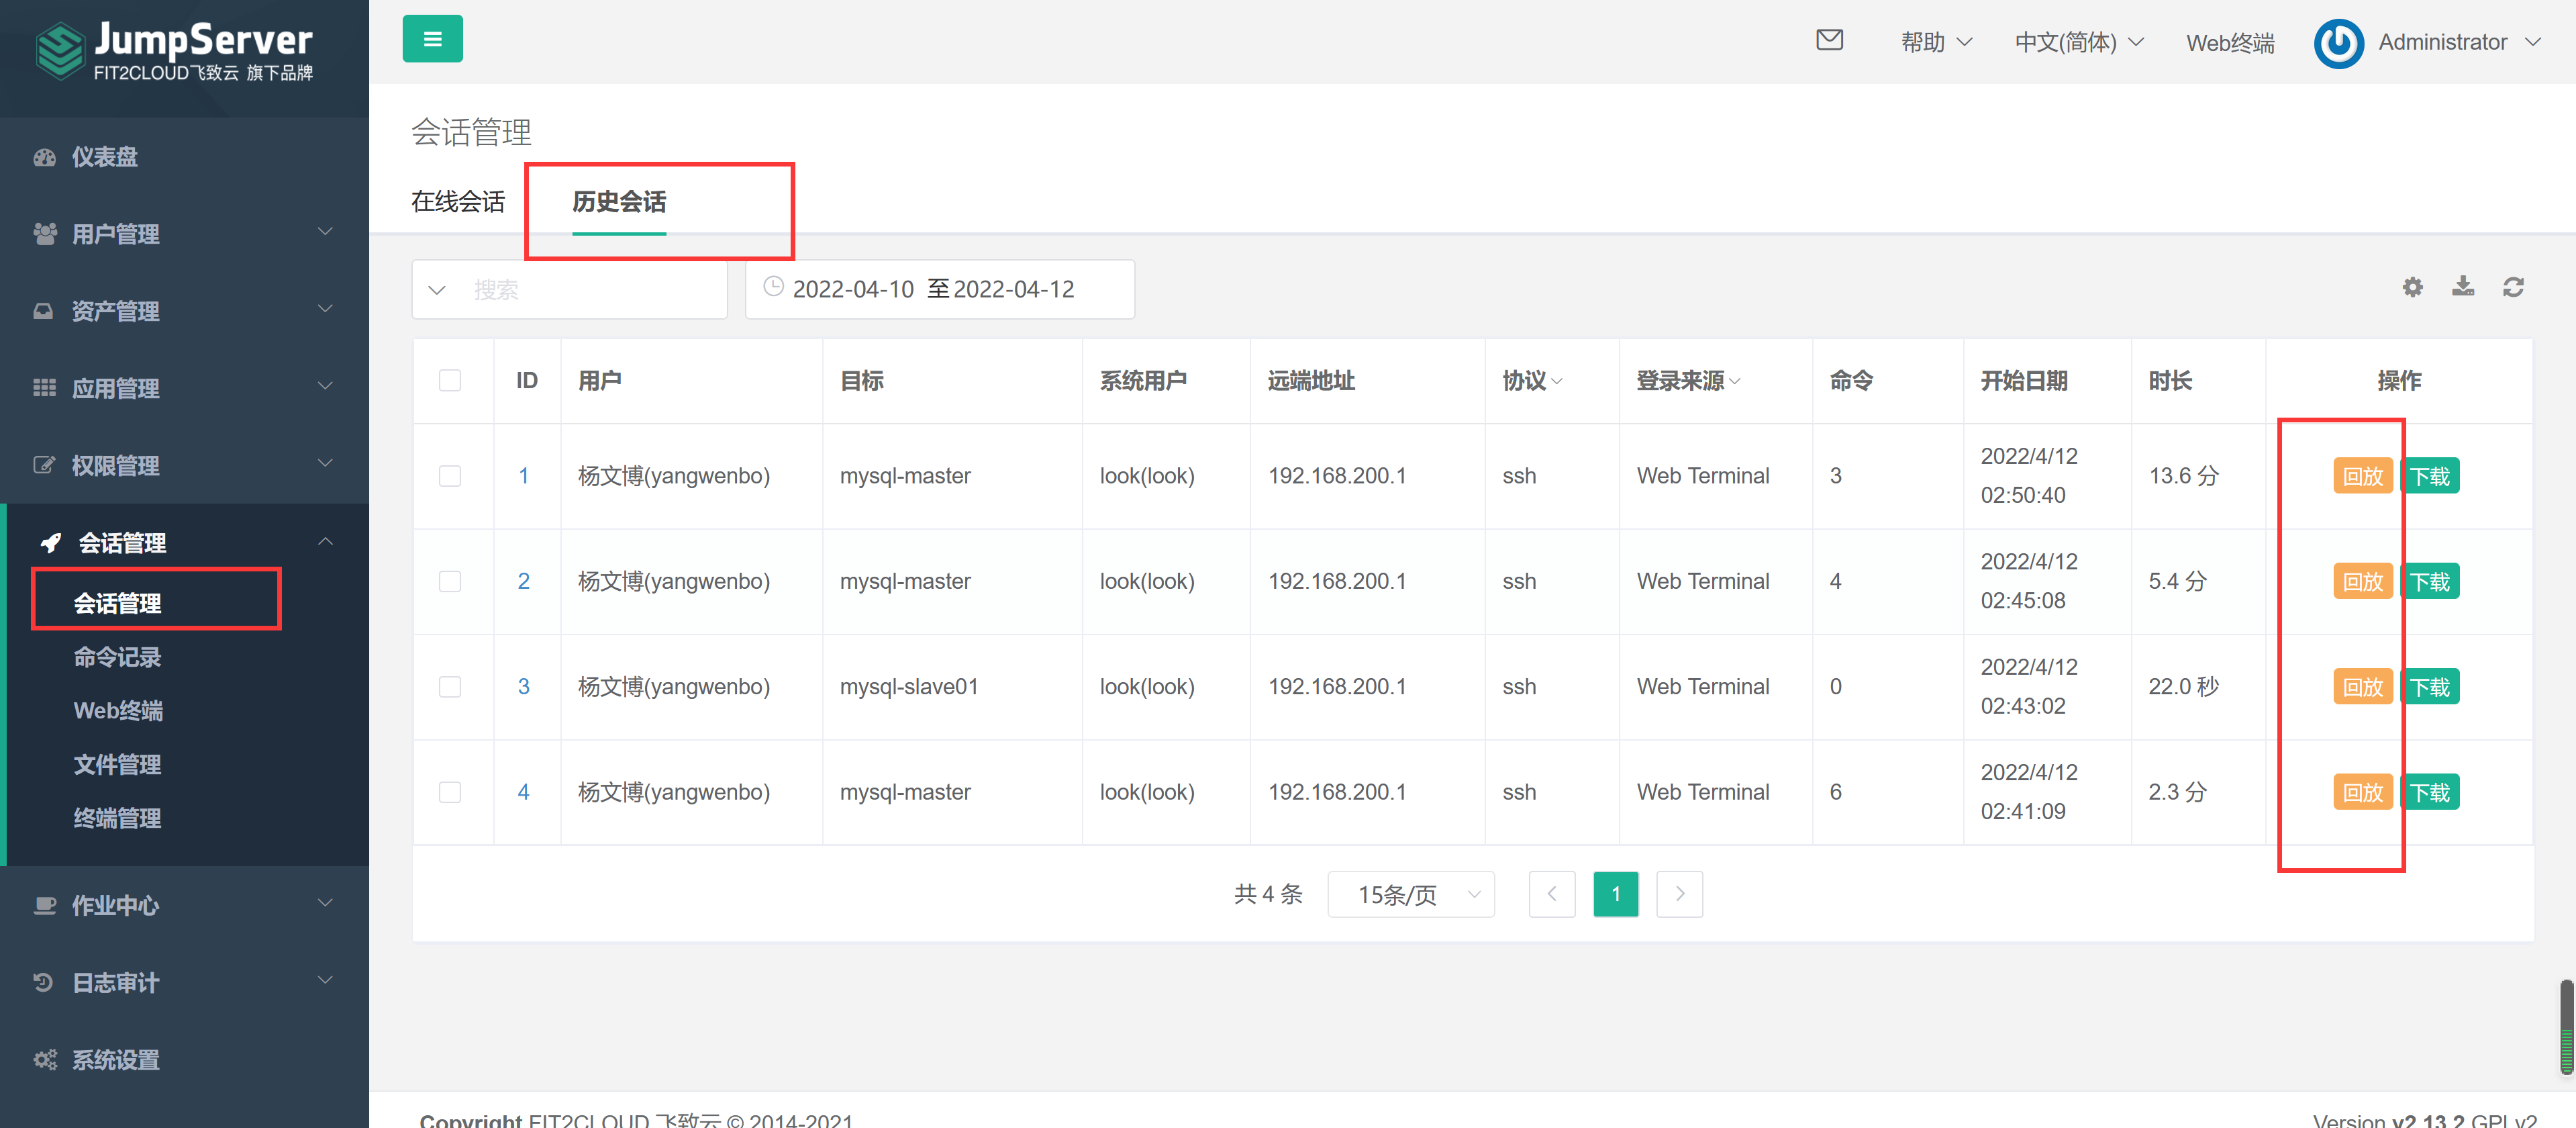Click the coffee cup icon beside 作业中心
Viewport: 2576px width, 1128px height.
(44, 905)
